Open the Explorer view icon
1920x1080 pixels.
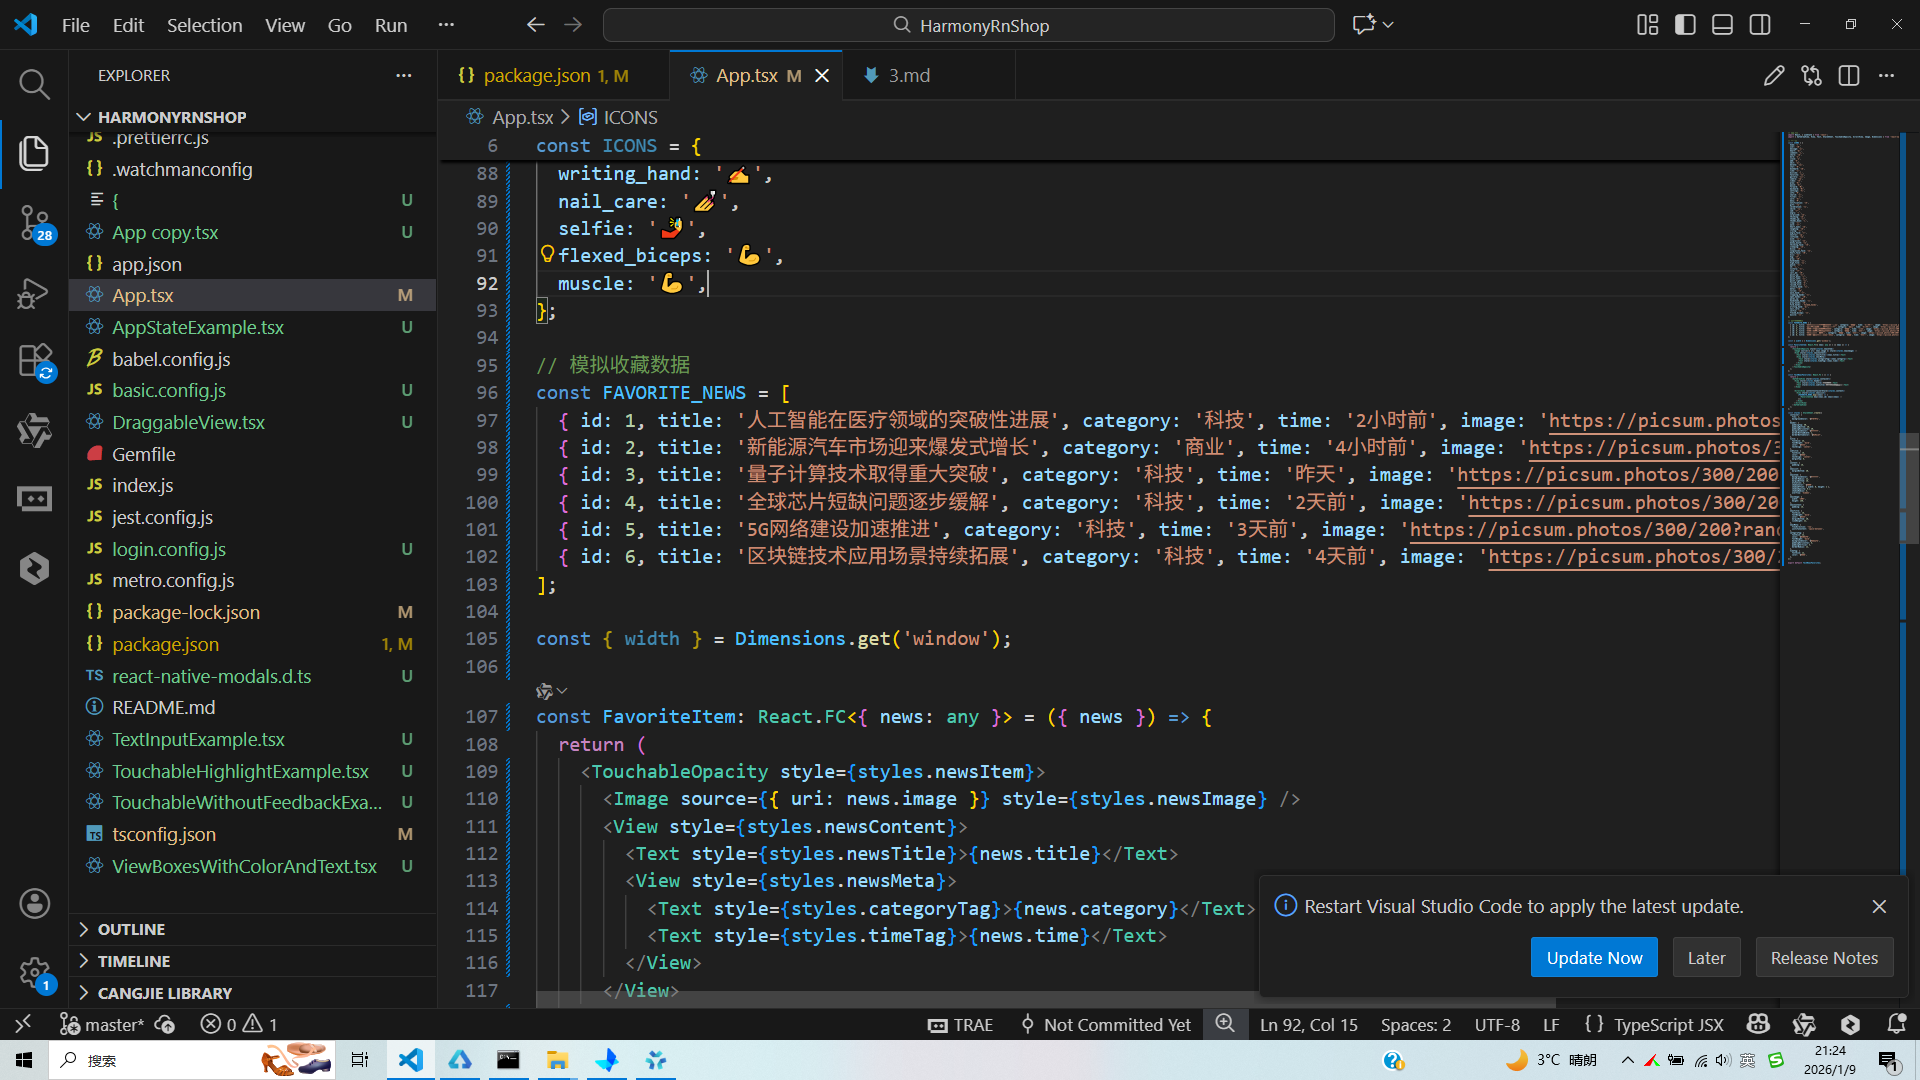pyautogui.click(x=34, y=153)
